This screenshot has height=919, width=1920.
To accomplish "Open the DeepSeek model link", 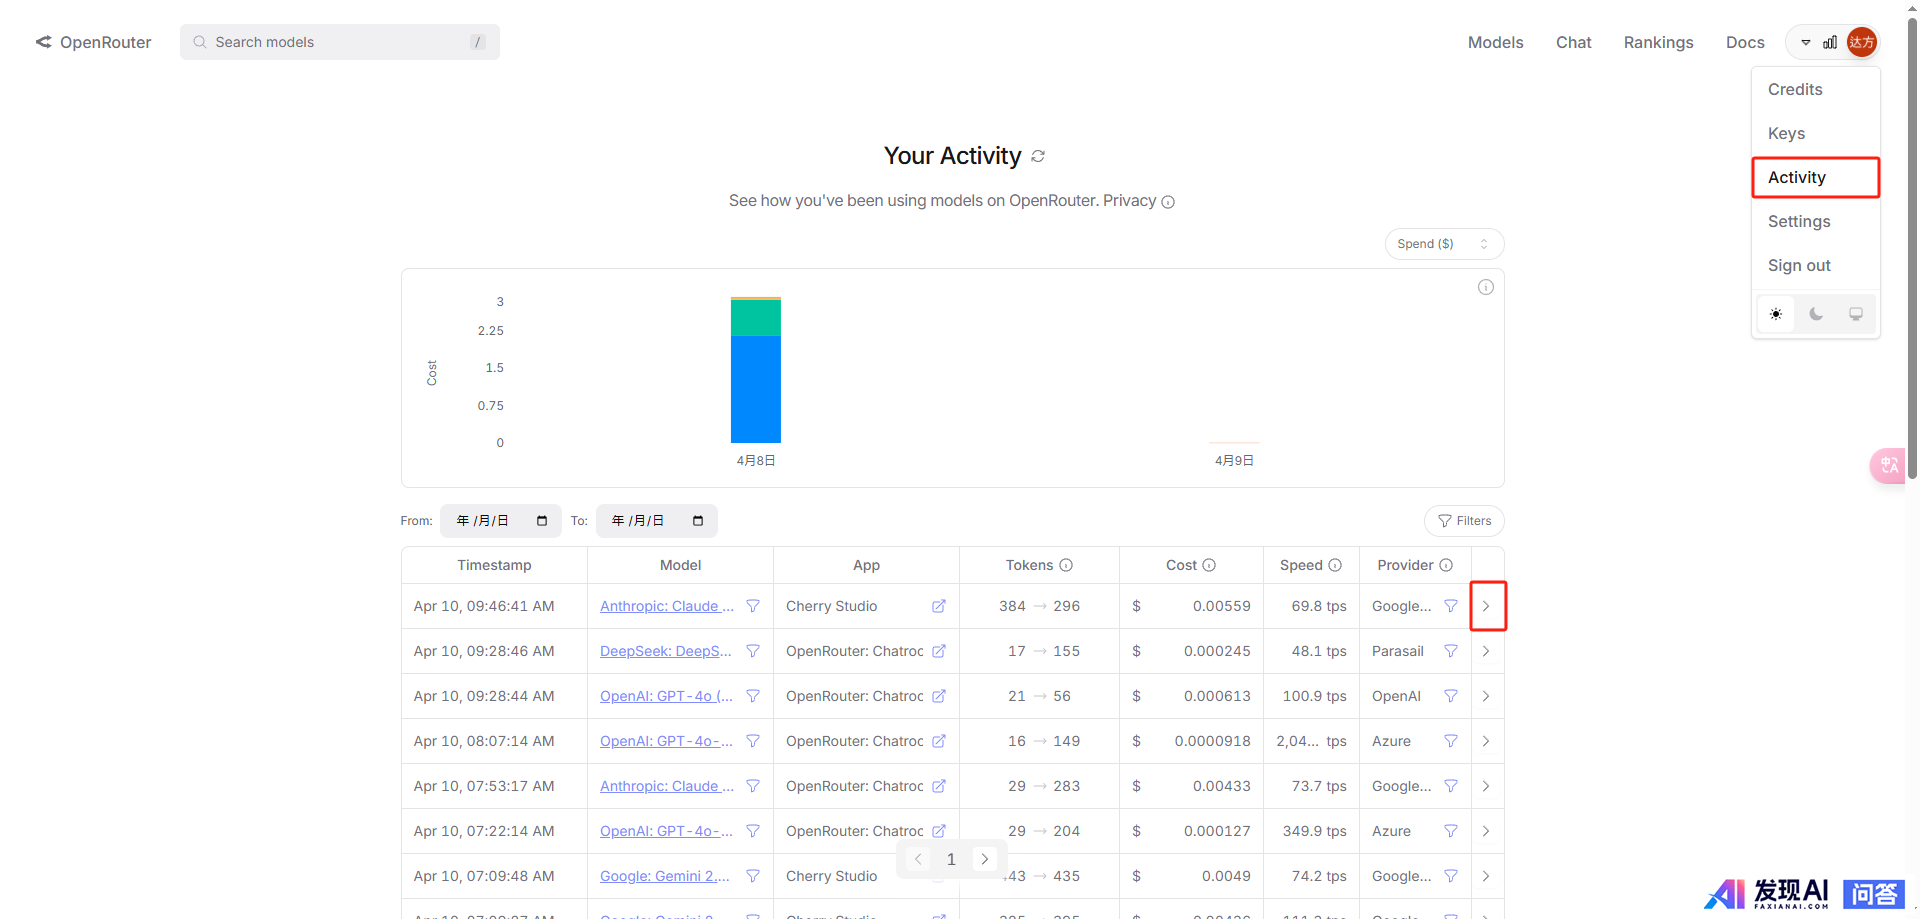I will pyautogui.click(x=666, y=651).
